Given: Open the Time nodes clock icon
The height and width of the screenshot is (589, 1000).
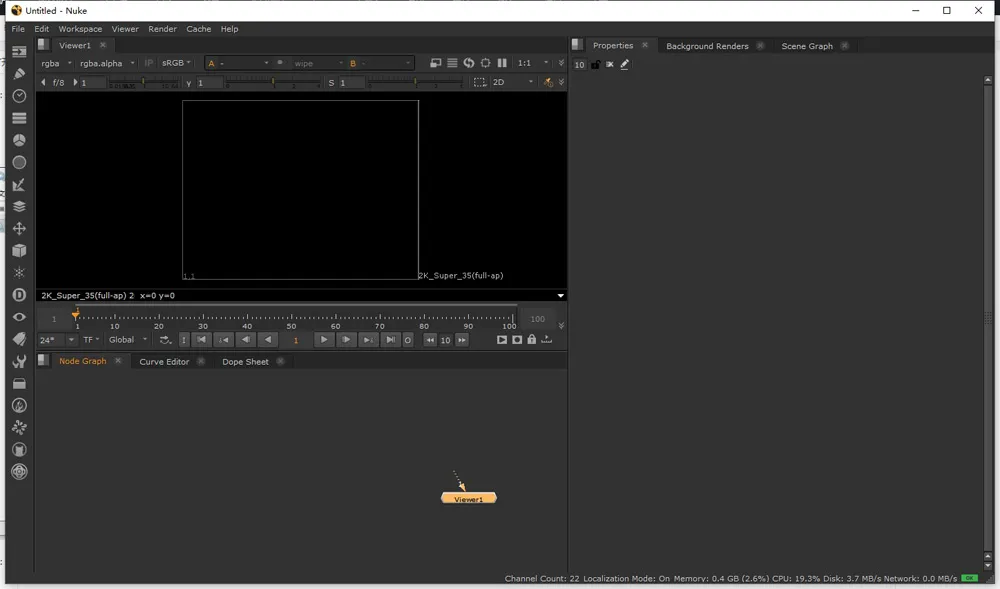Looking at the screenshot, I should 19,96.
